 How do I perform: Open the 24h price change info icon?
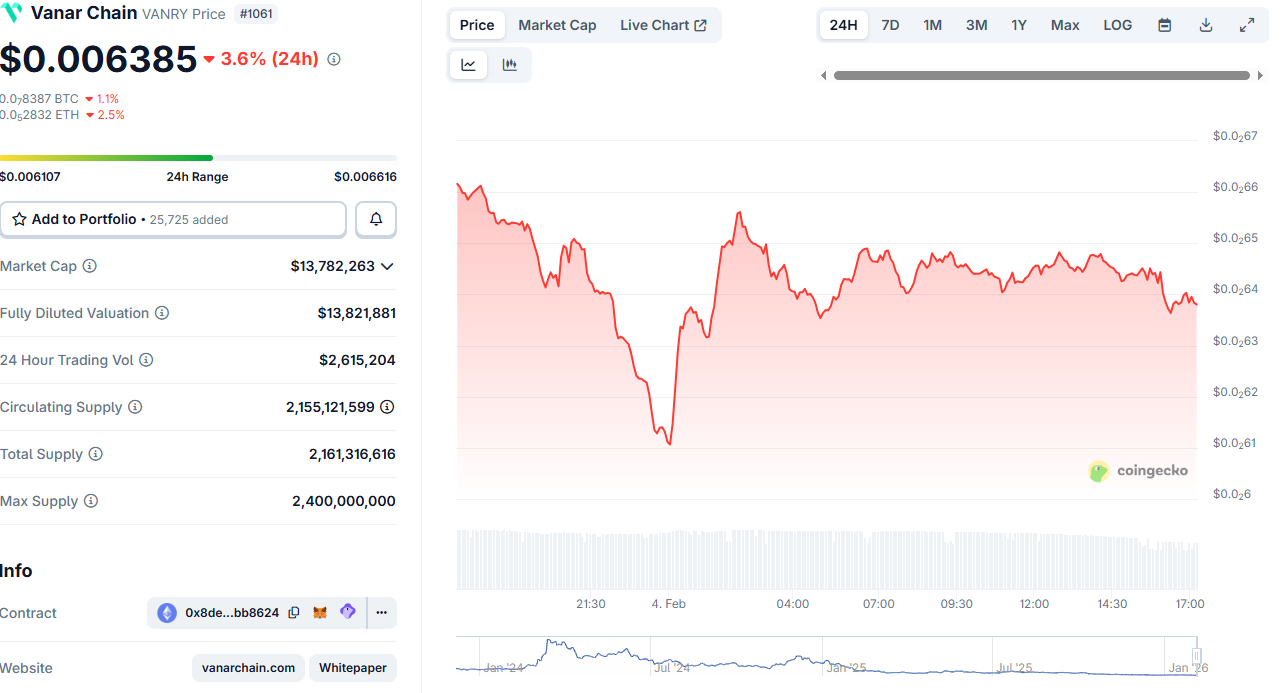click(334, 59)
